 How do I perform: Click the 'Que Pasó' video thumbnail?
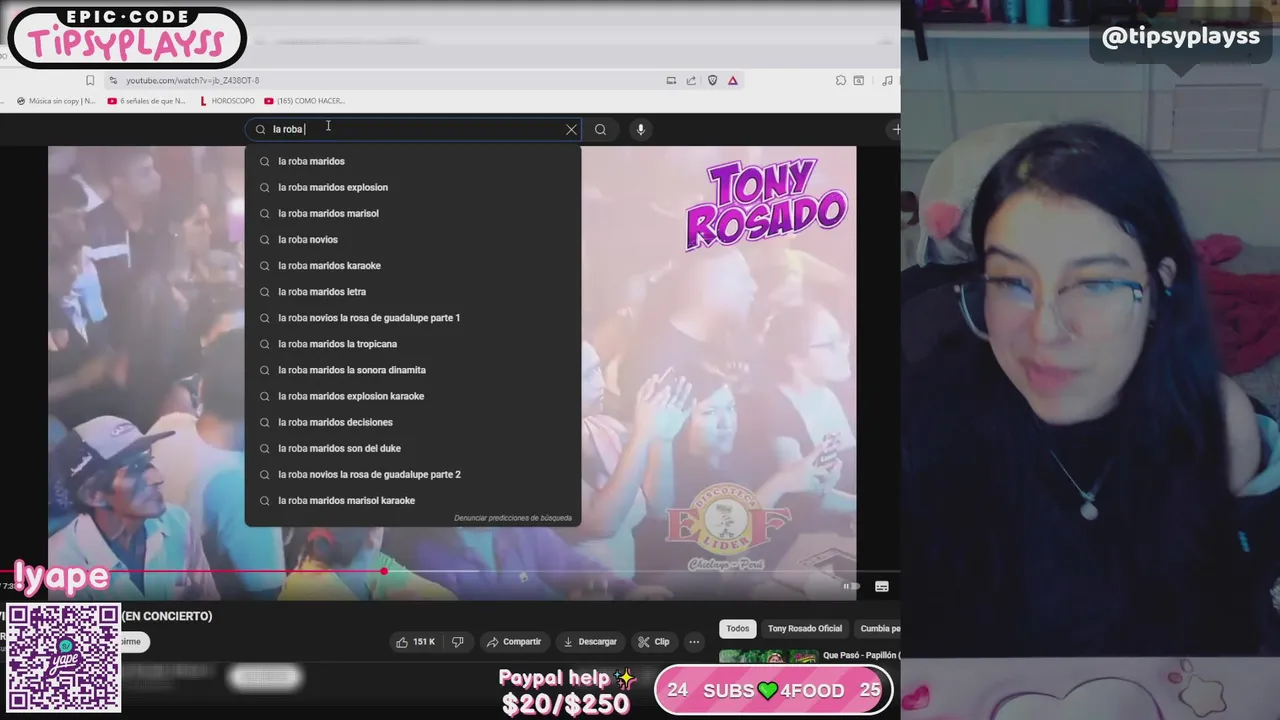768,656
